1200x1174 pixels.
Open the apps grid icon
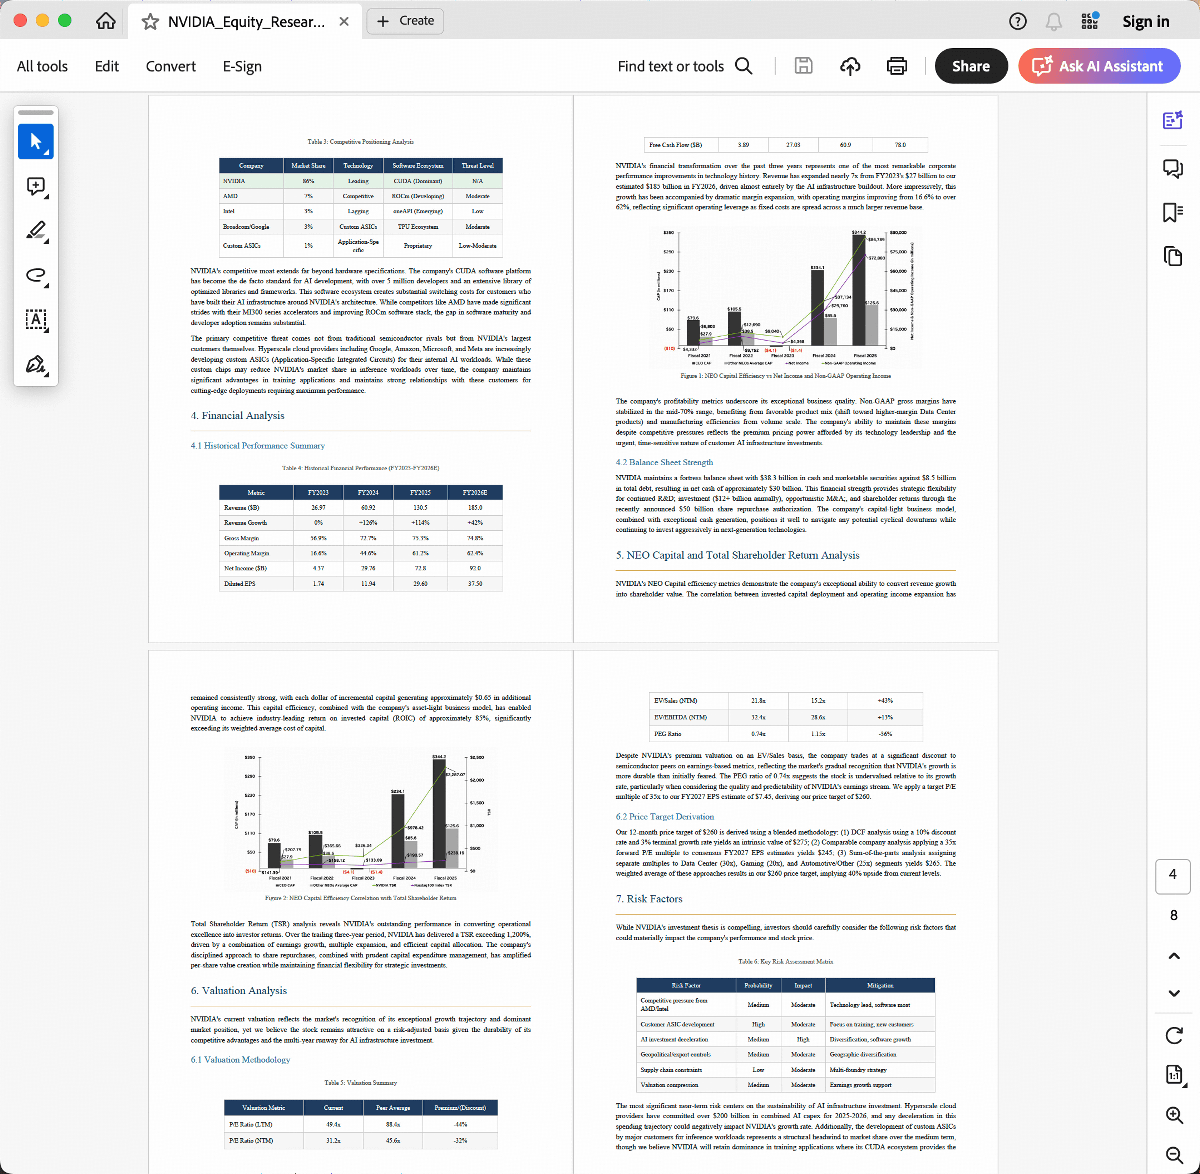pyautogui.click(x=1090, y=21)
